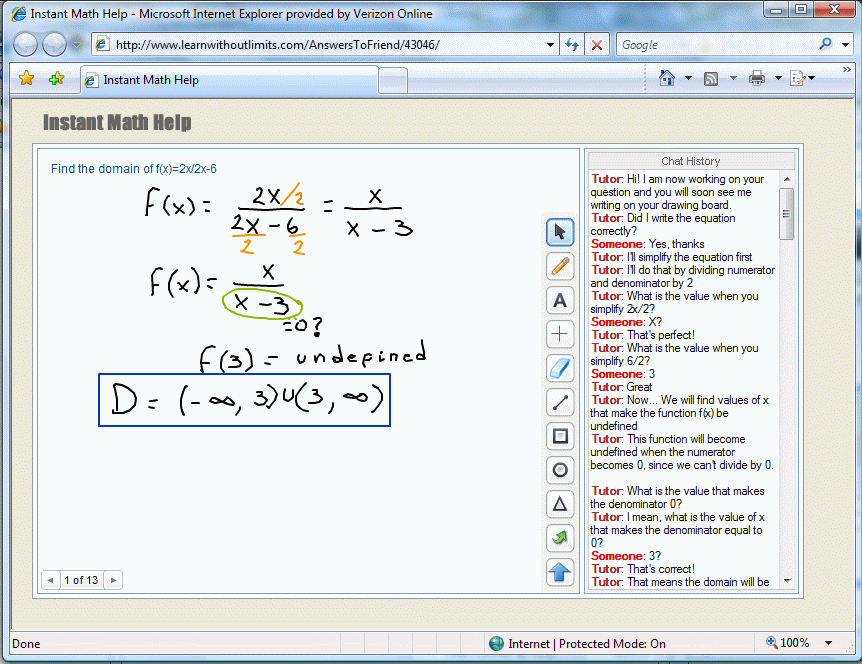Viewport: 862px width, 664px height.
Task: Click 'Someone: 3?' chat line
Action: 626,556
